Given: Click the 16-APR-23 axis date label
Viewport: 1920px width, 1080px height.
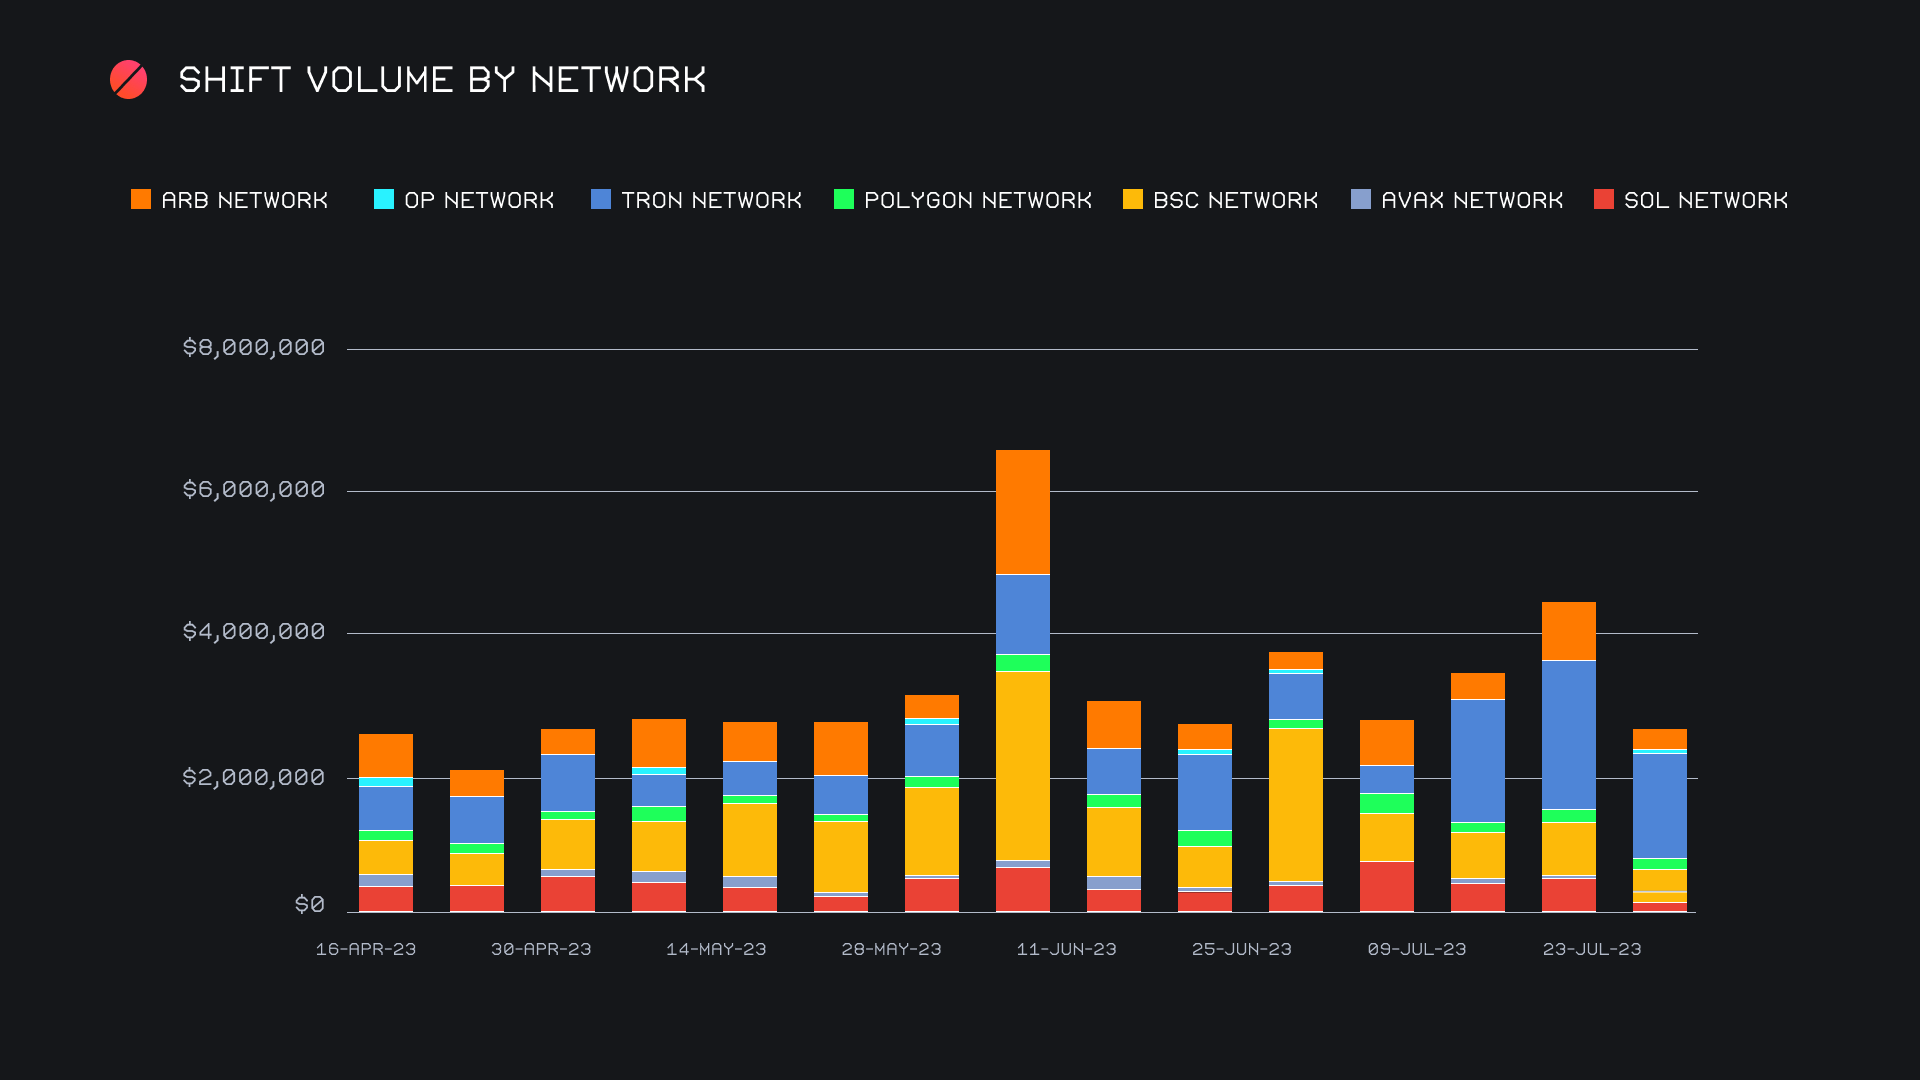Looking at the screenshot, I should tap(366, 949).
